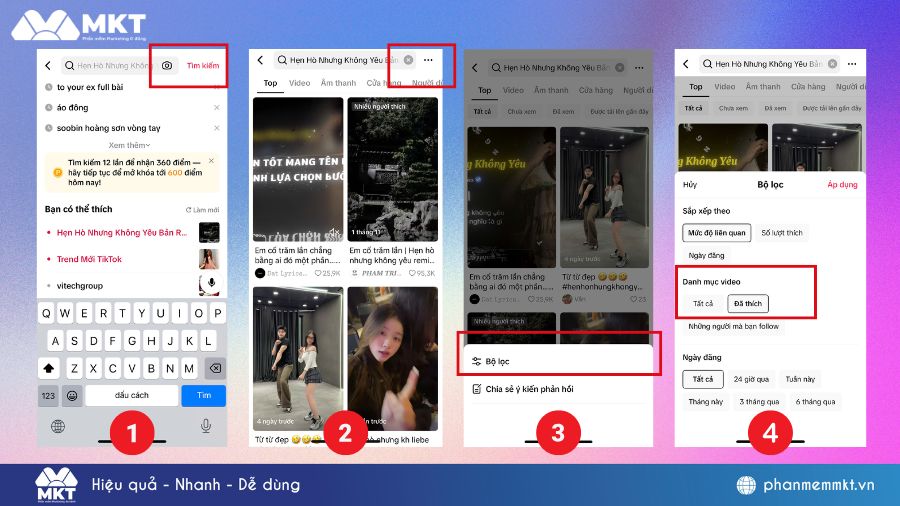Select '24 giờ qua' date filter
Screen dimensions: 900x506
pyautogui.click(x=751, y=379)
